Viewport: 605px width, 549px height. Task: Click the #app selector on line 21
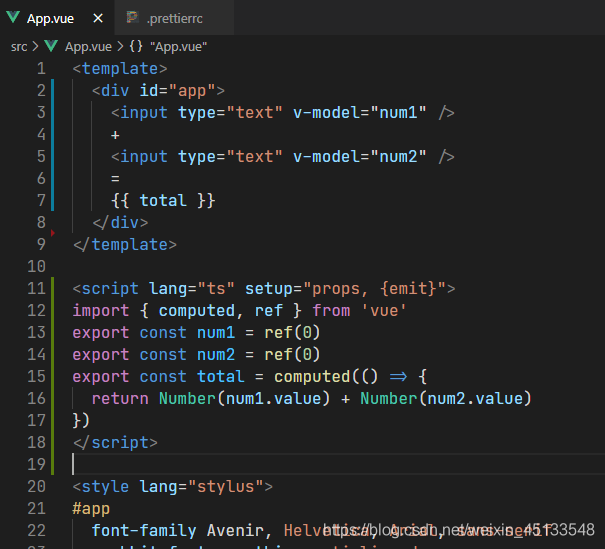[x=92, y=508]
